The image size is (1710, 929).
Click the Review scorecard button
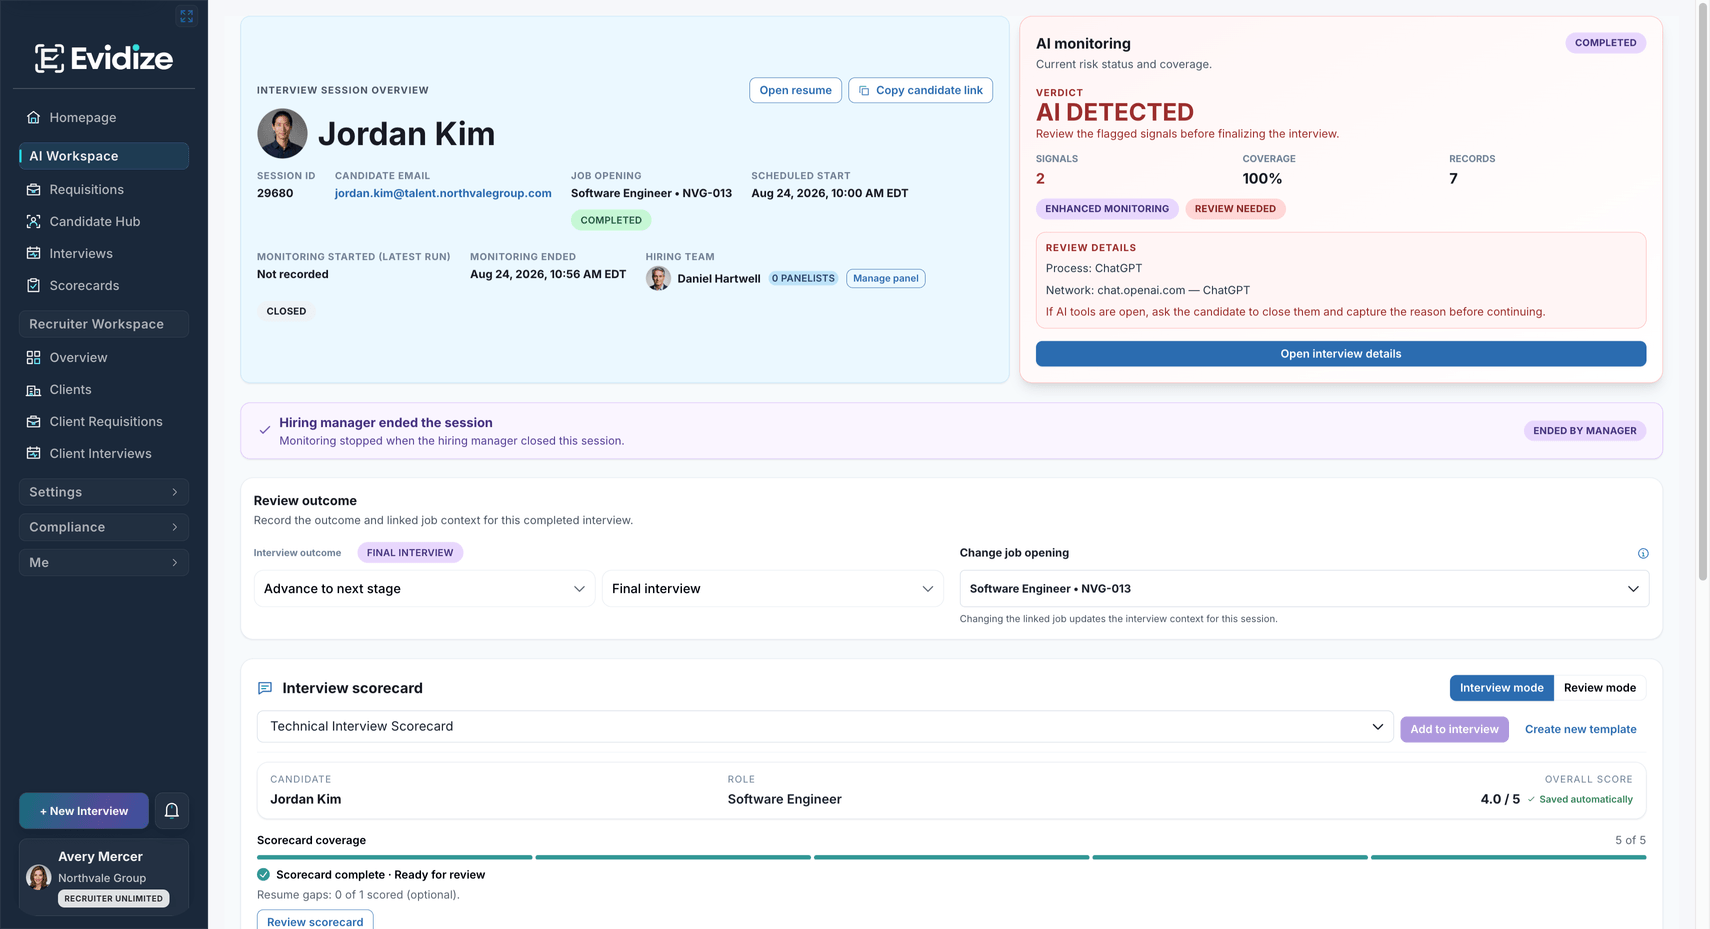point(315,921)
